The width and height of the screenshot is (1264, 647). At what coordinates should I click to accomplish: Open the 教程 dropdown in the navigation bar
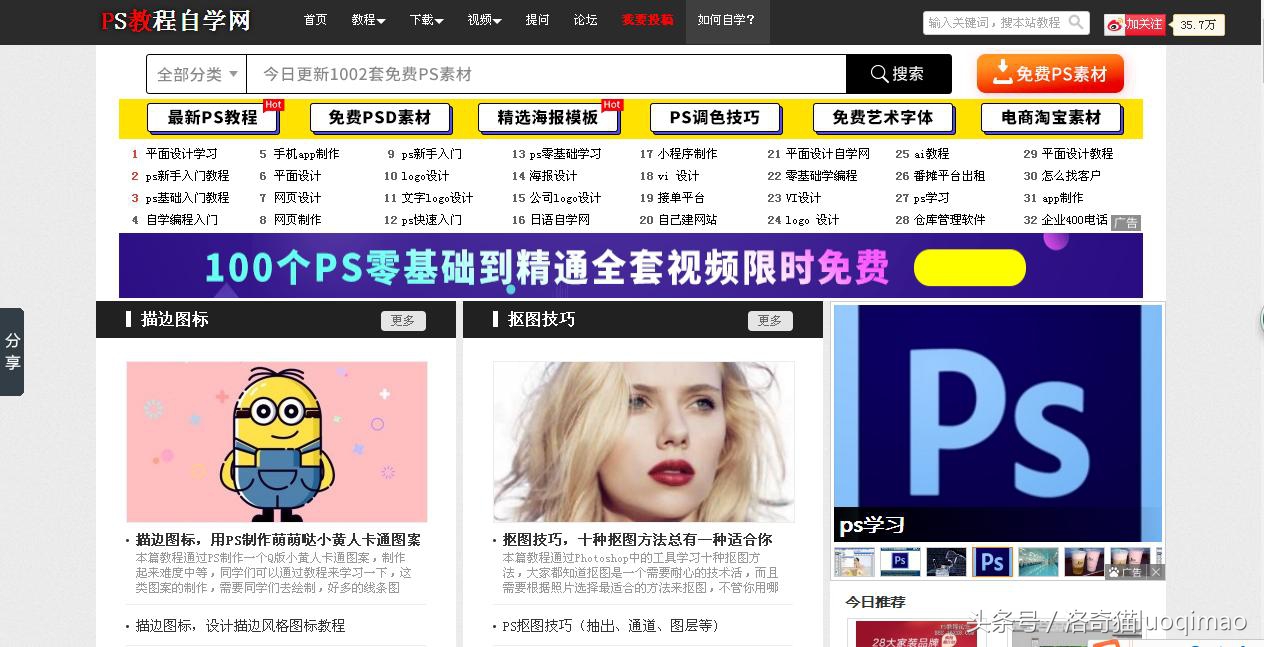(x=367, y=20)
